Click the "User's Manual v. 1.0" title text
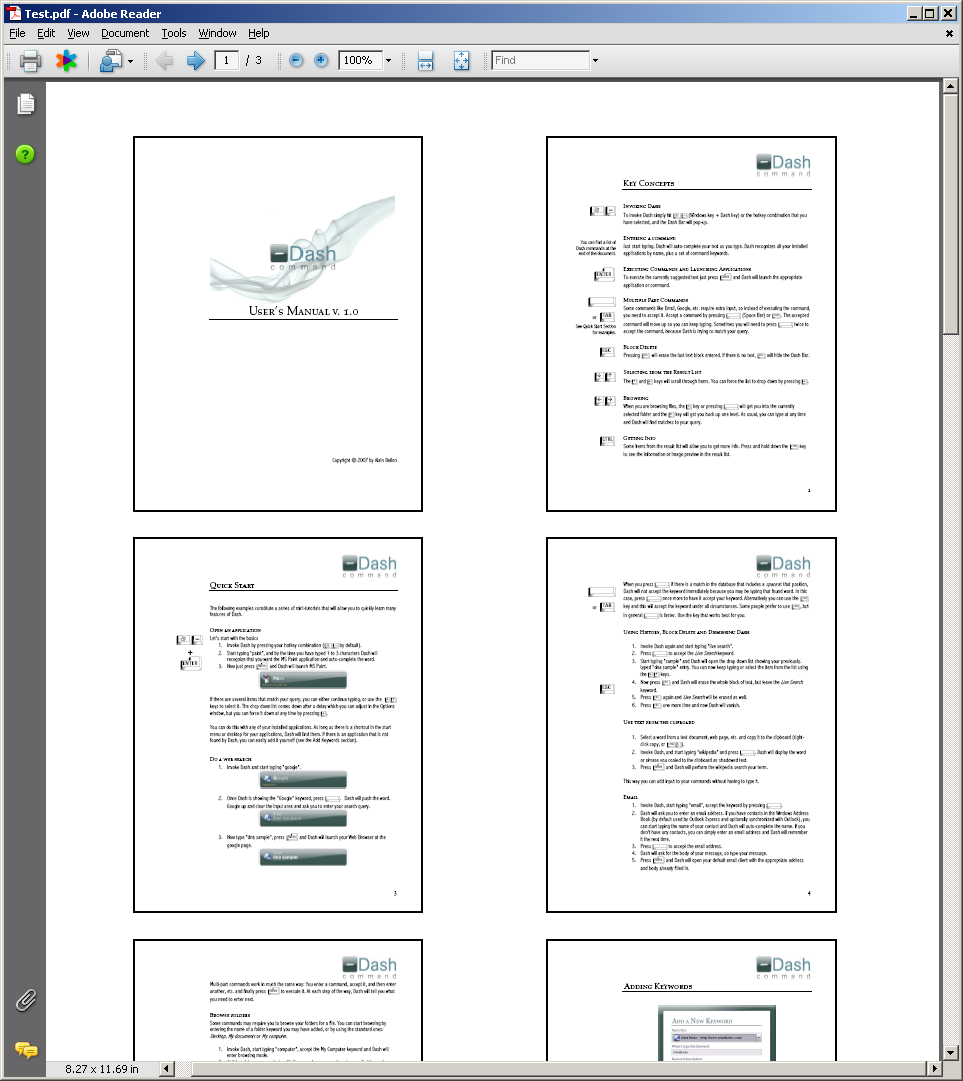 (303, 311)
